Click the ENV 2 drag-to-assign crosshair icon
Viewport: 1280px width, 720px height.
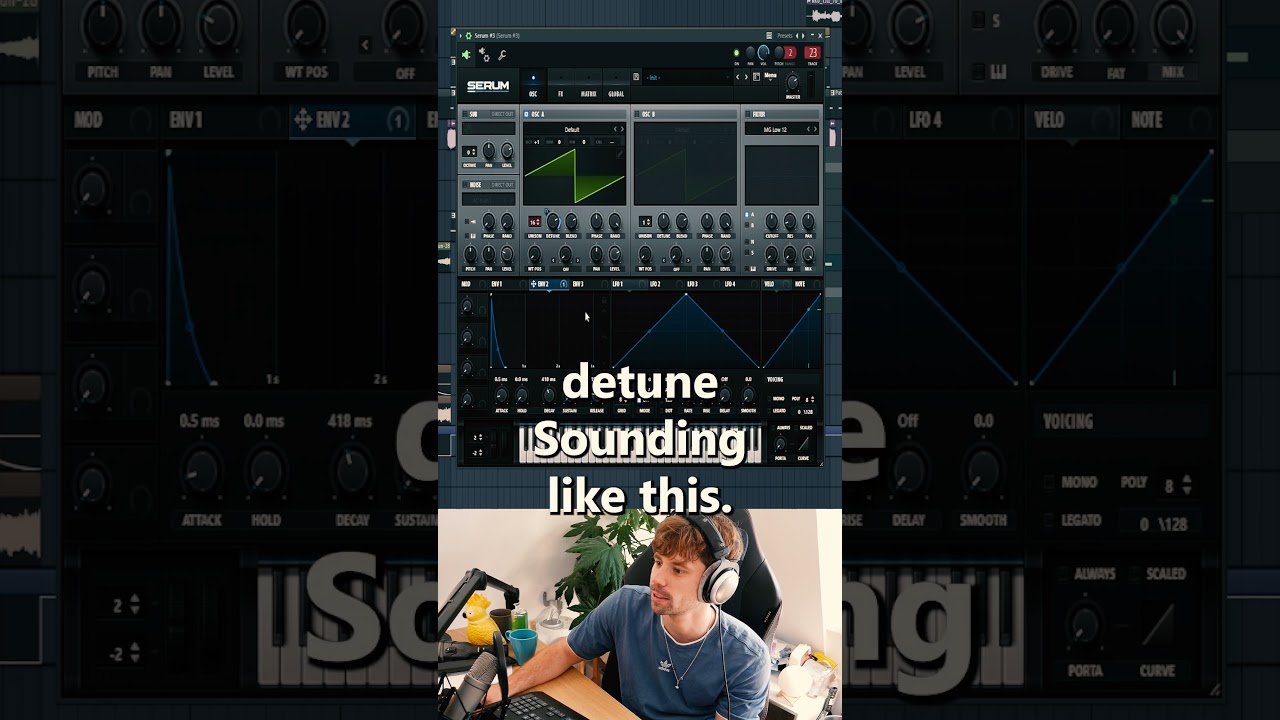pos(533,284)
